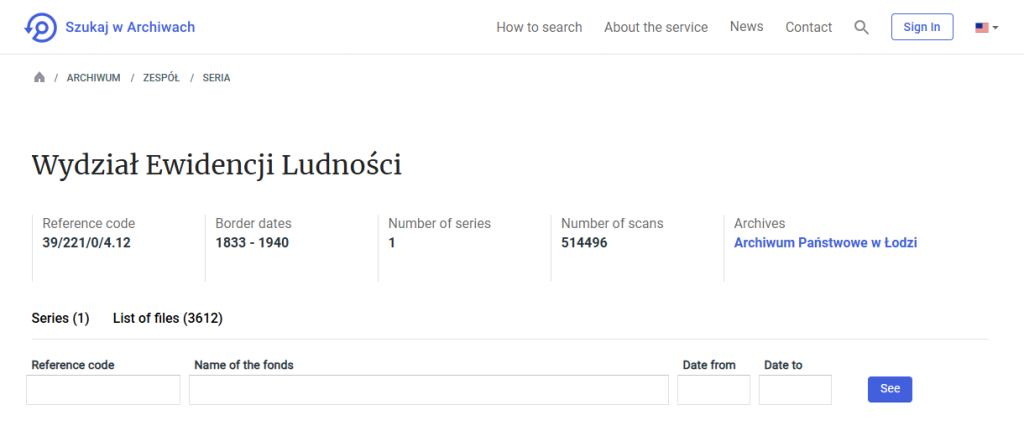Click the Sign In button
This screenshot has width=1024, height=436.
[922, 27]
